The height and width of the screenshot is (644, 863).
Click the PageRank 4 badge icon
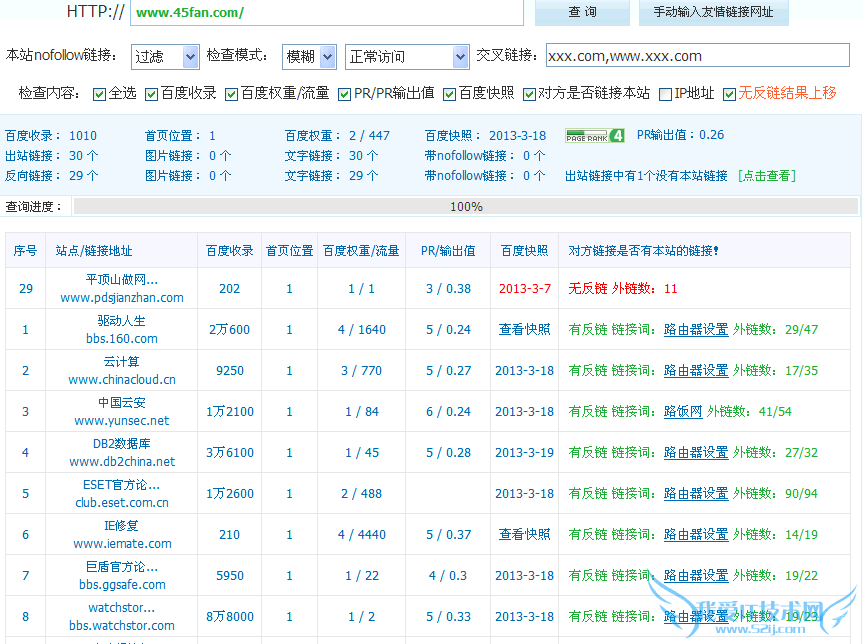pyautogui.click(x=595, y=136)
